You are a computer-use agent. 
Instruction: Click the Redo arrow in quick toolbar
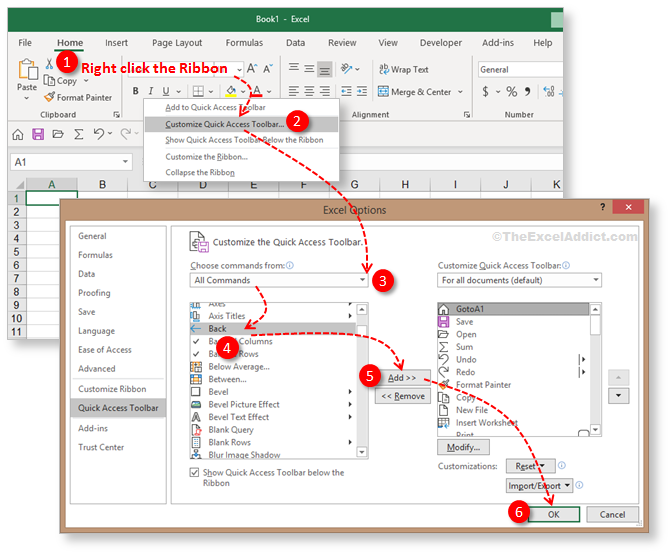[126, 134]
